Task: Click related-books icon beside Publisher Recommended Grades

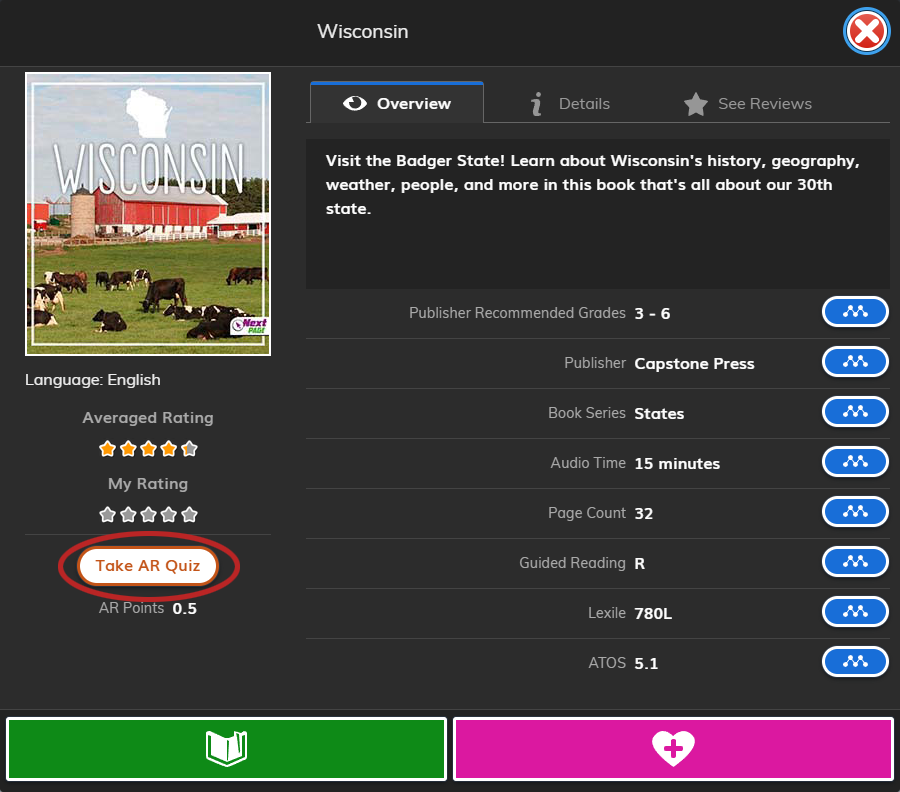Action: (x=855, y=312)
